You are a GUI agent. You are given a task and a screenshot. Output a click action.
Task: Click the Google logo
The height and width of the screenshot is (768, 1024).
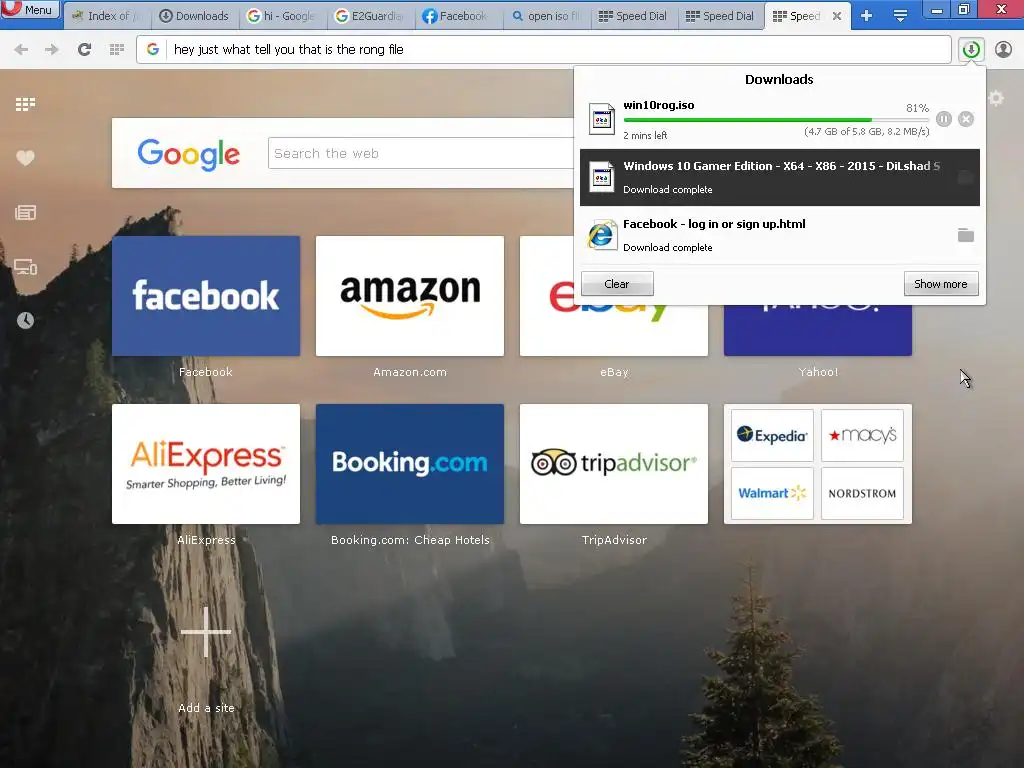point(189,154)
